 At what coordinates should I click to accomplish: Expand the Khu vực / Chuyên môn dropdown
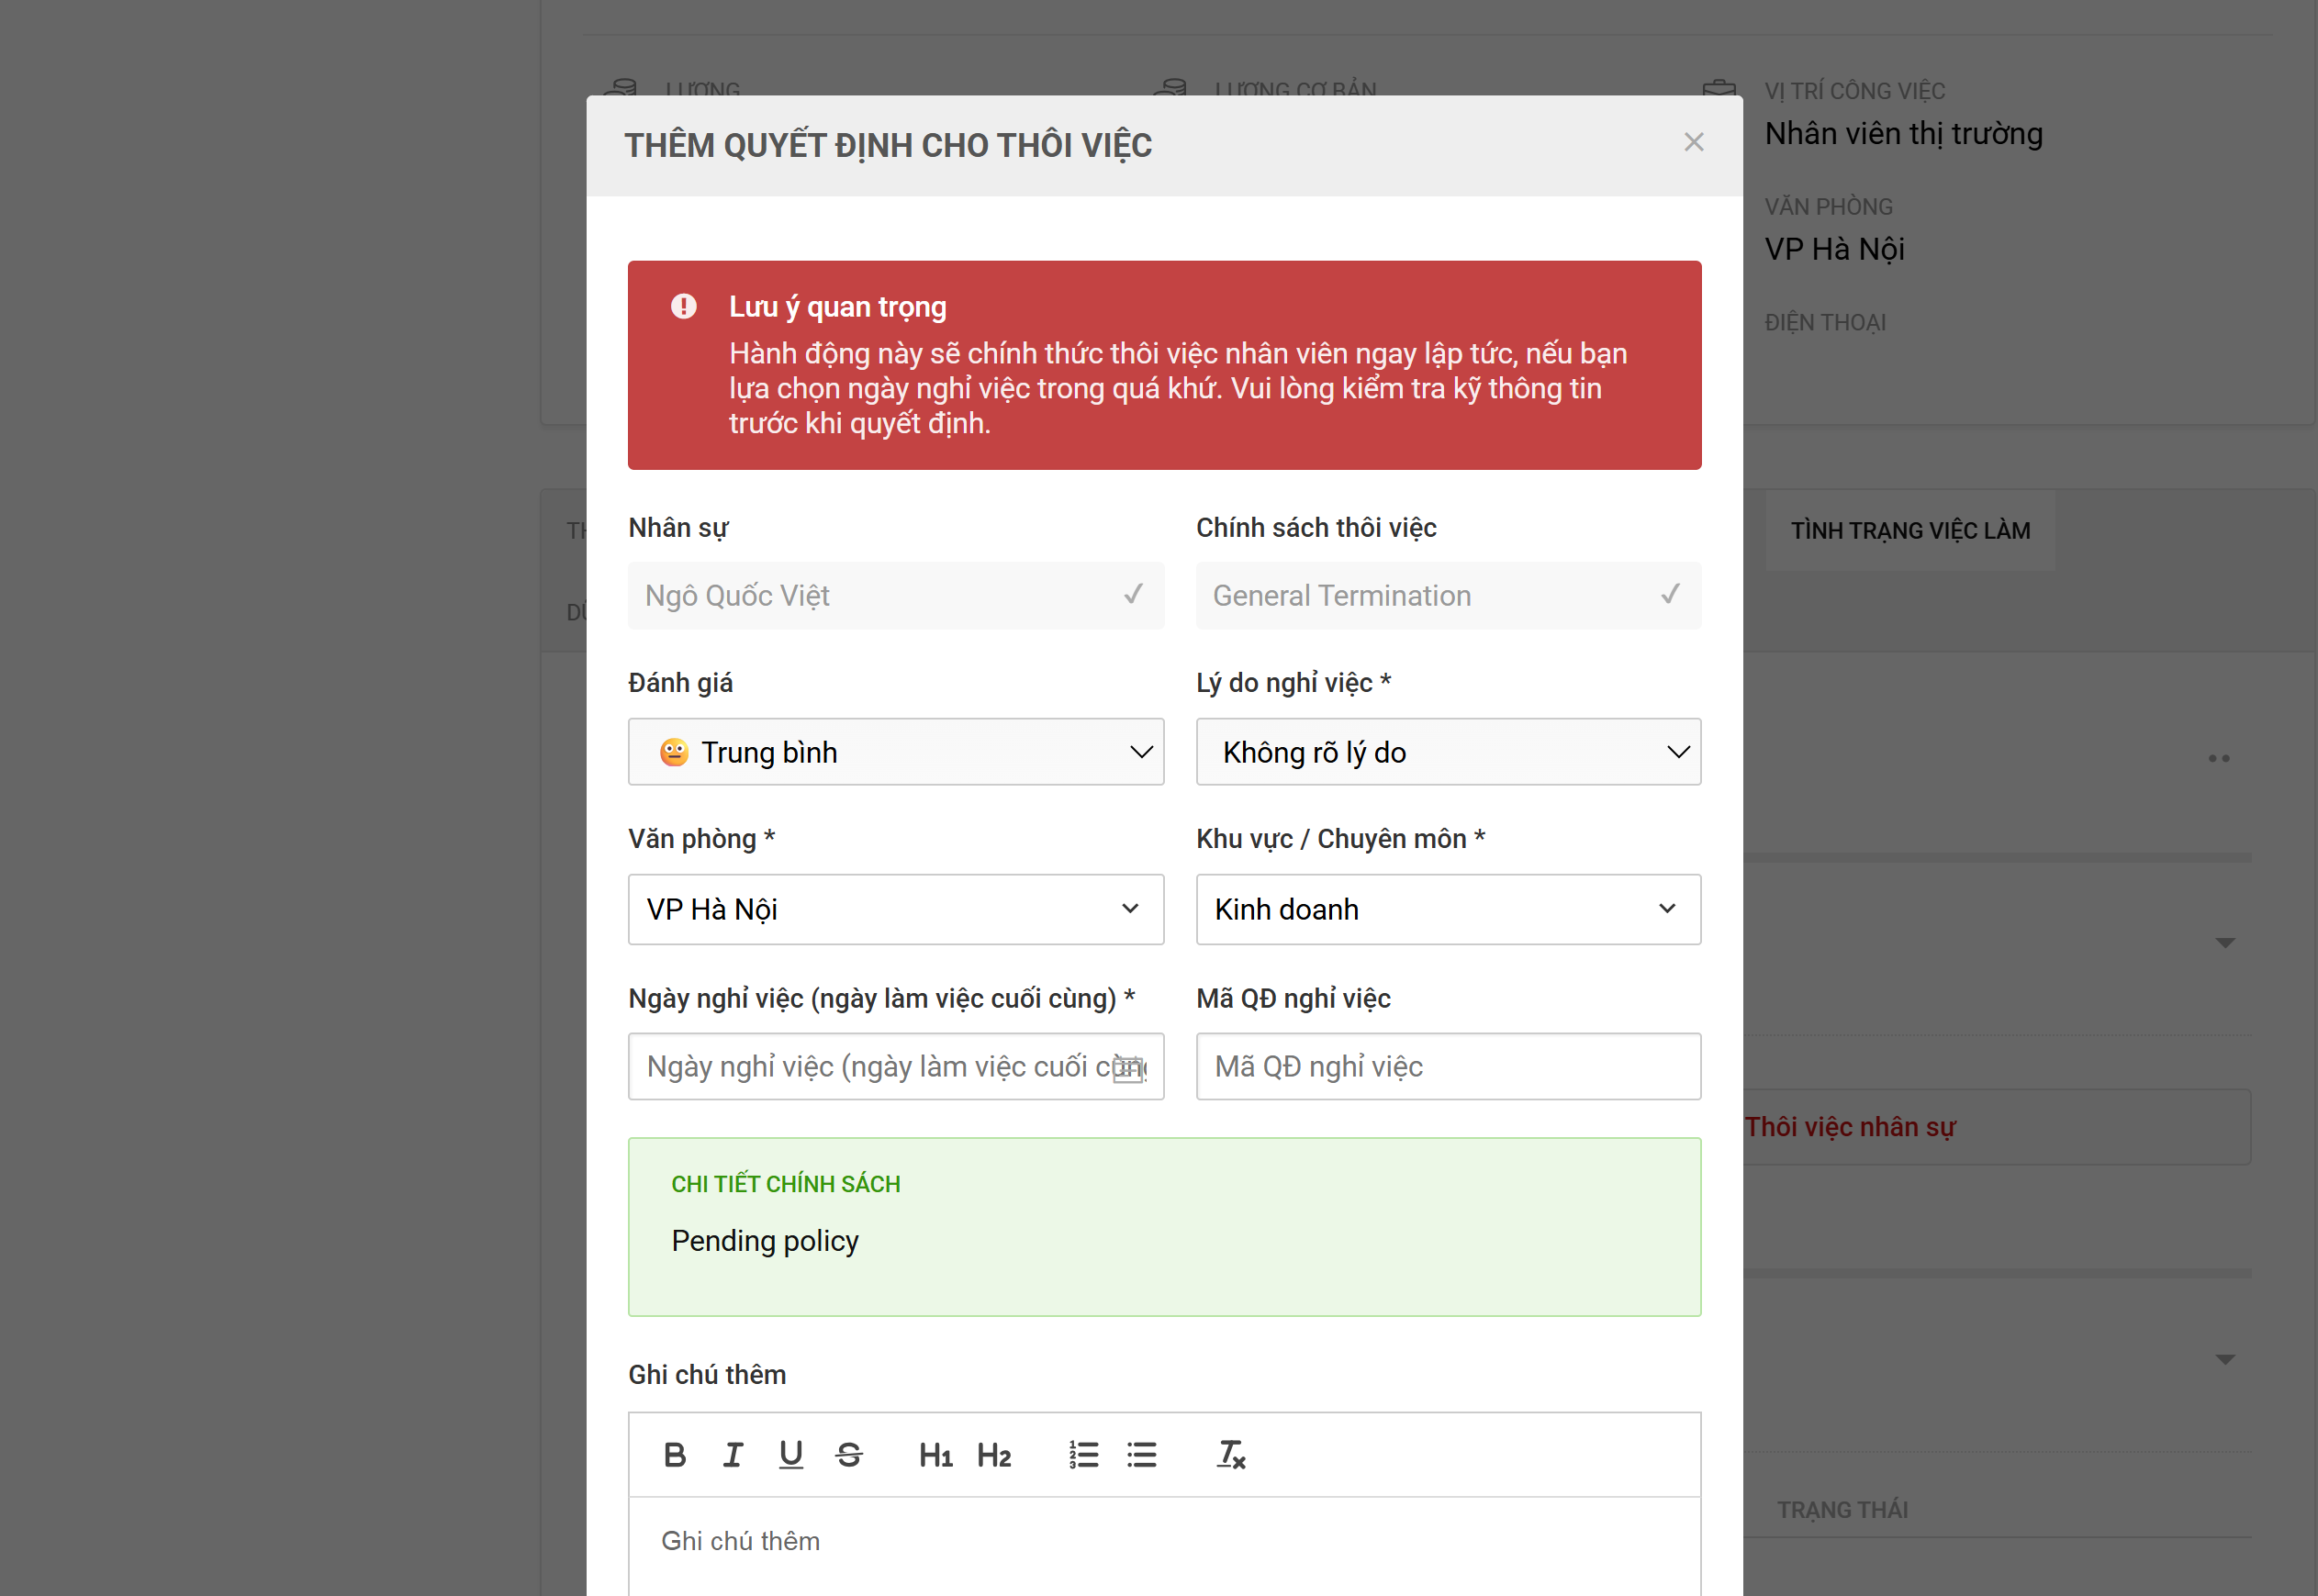click(x=1447, y=909)
